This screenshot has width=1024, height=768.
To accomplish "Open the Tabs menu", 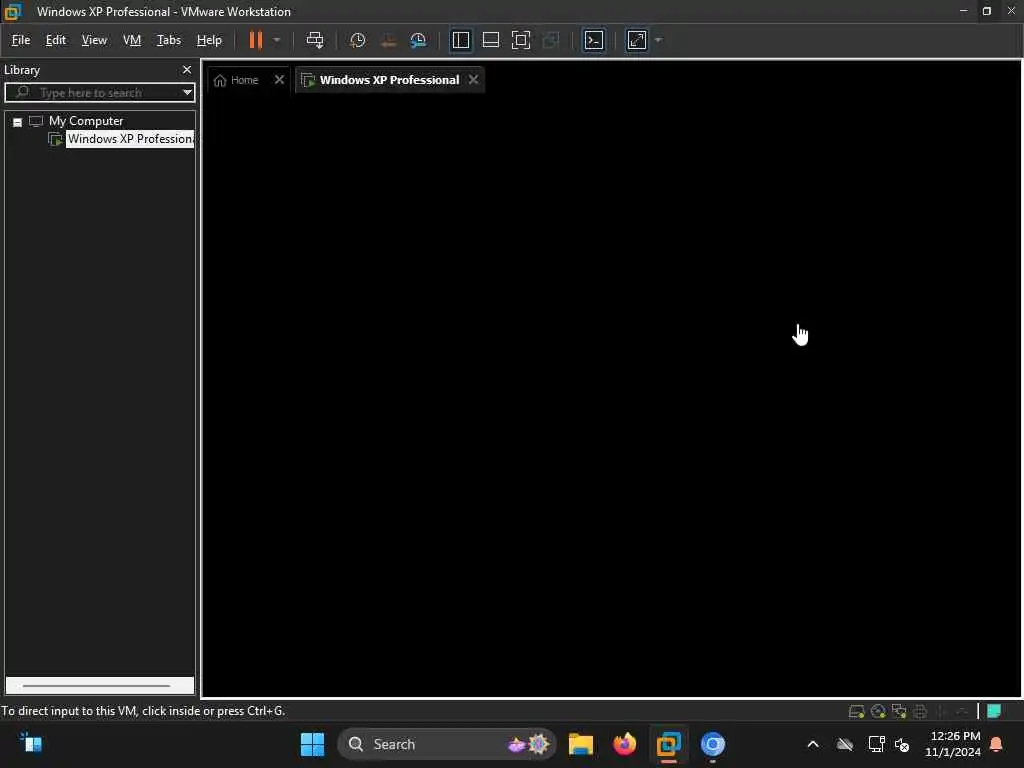I will (168, 40).
